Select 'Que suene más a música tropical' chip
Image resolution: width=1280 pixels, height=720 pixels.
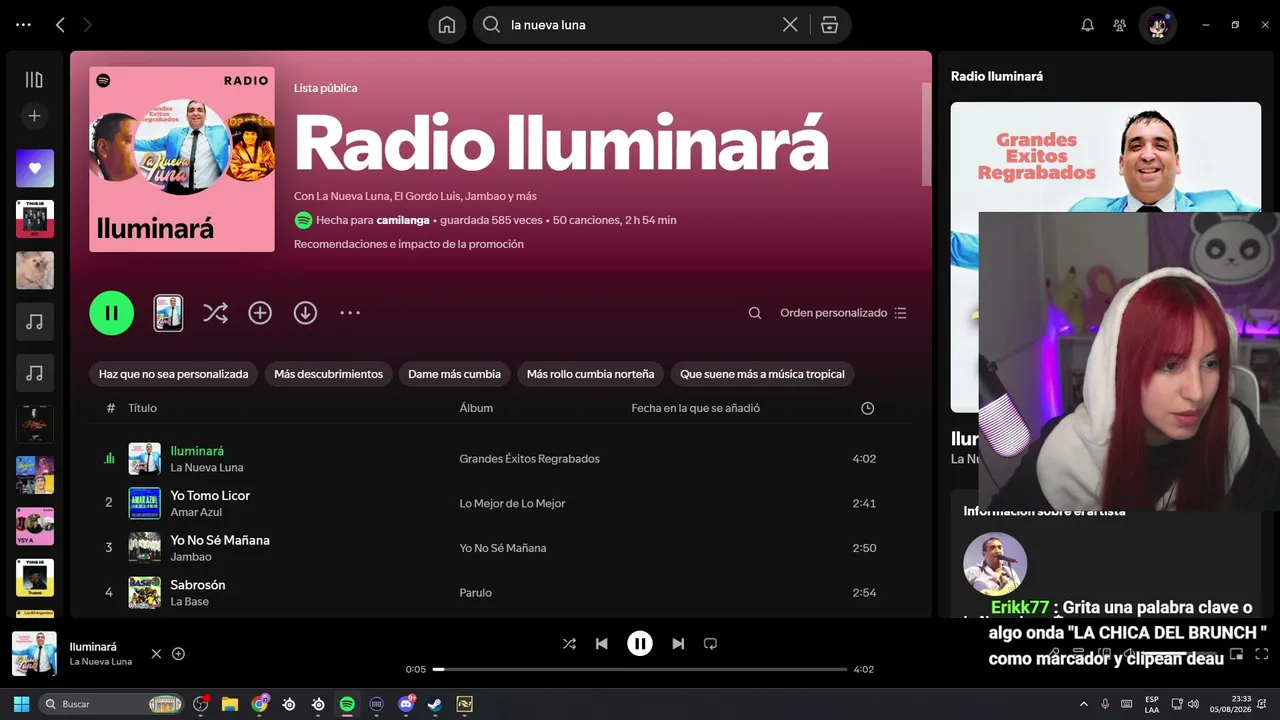(x=762, y=374)
